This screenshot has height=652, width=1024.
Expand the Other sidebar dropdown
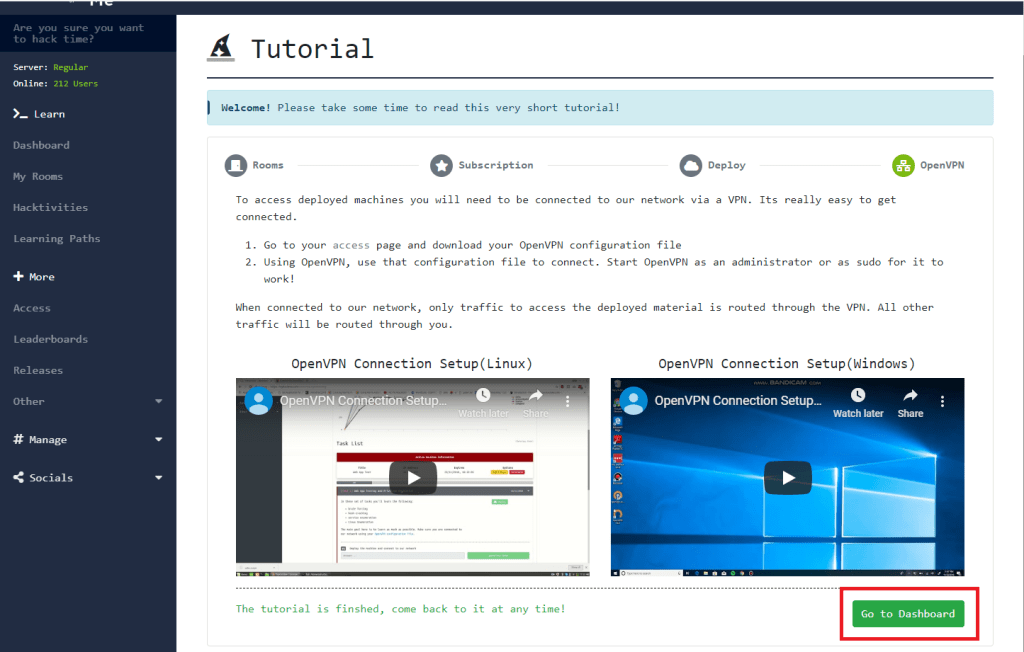coord(158,402)
